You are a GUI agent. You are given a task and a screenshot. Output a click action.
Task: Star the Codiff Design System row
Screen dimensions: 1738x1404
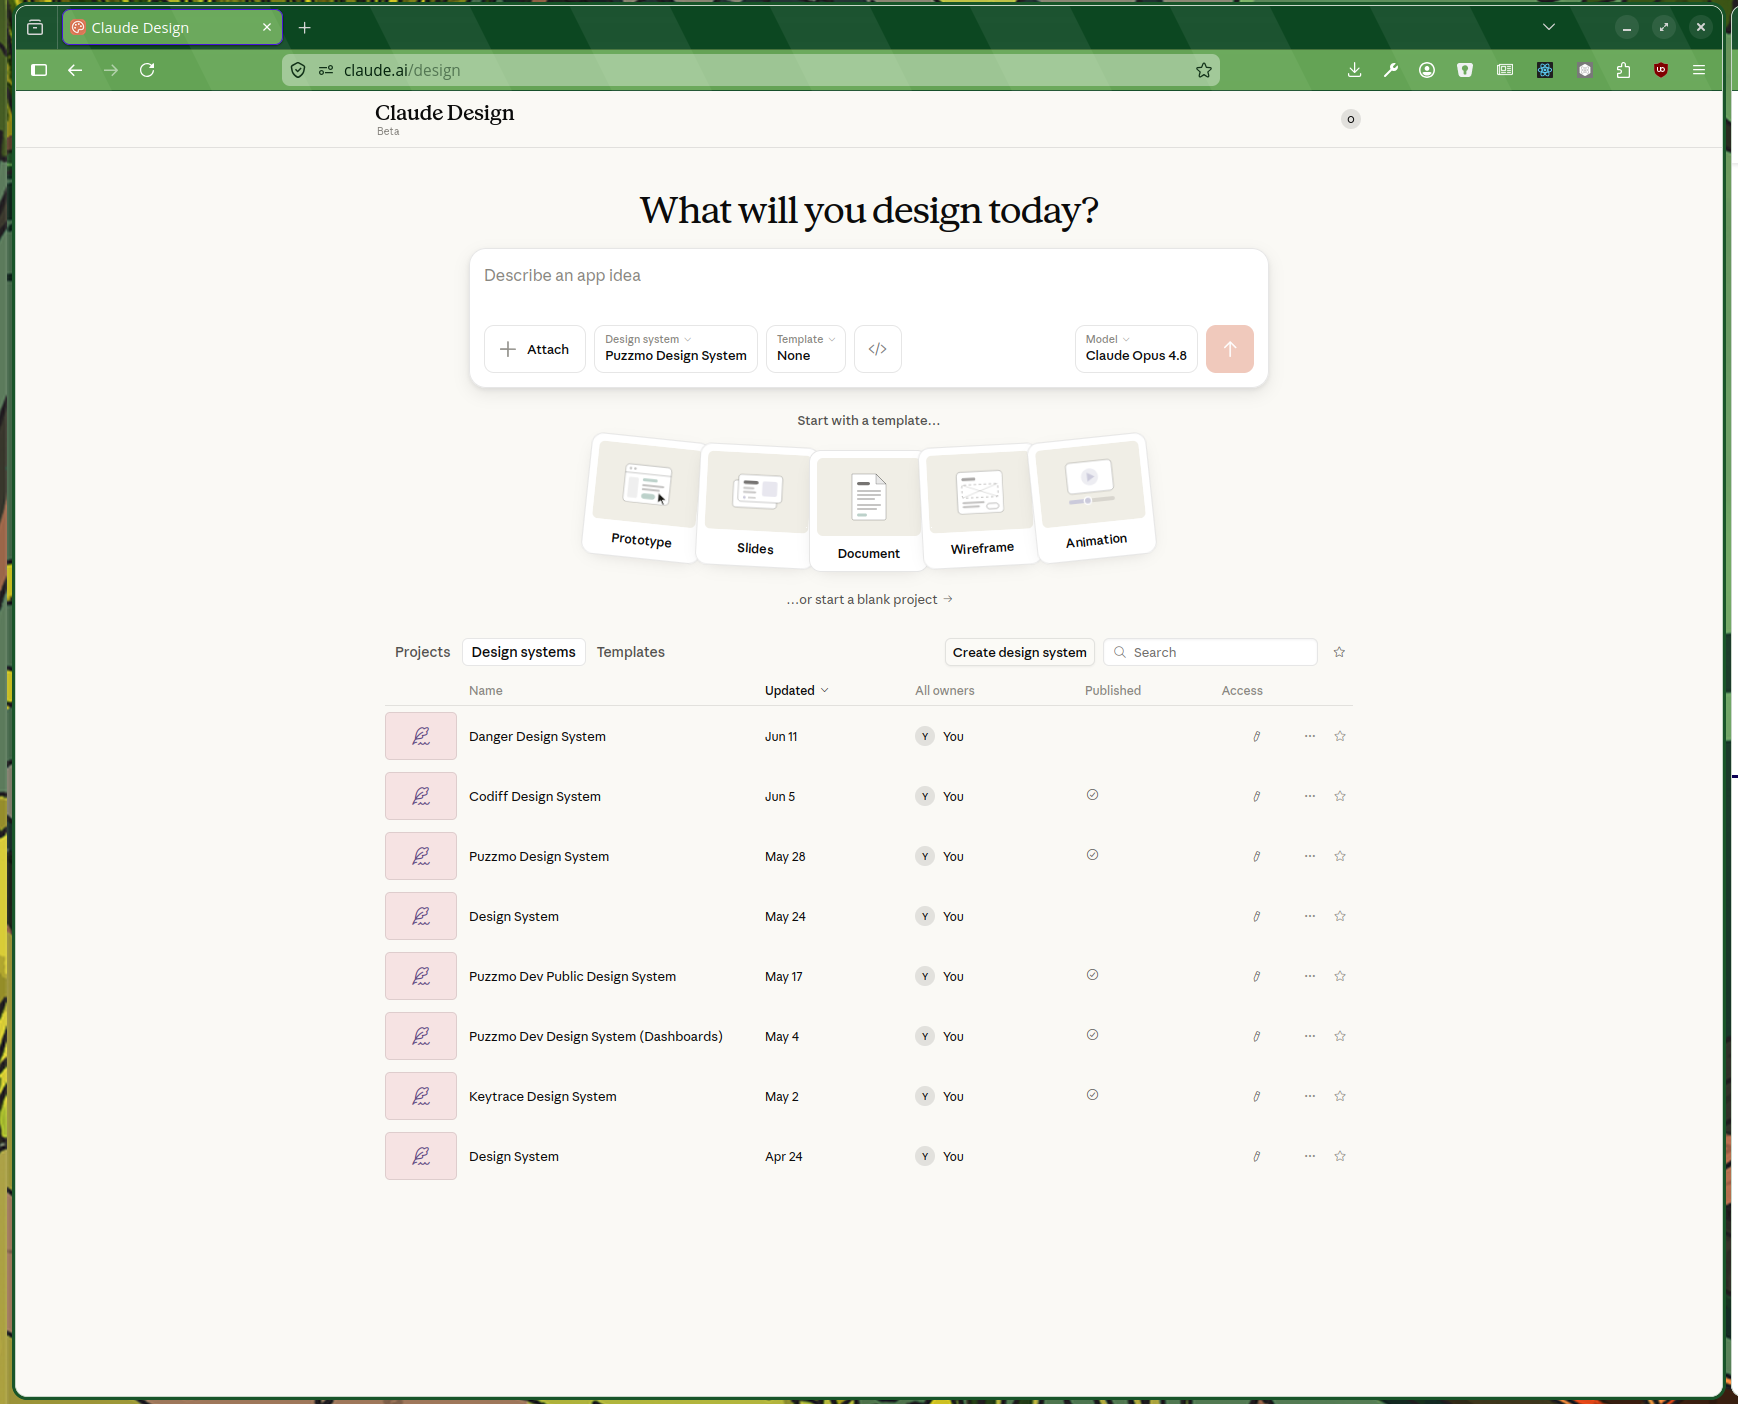click(x=1340, y=796)
